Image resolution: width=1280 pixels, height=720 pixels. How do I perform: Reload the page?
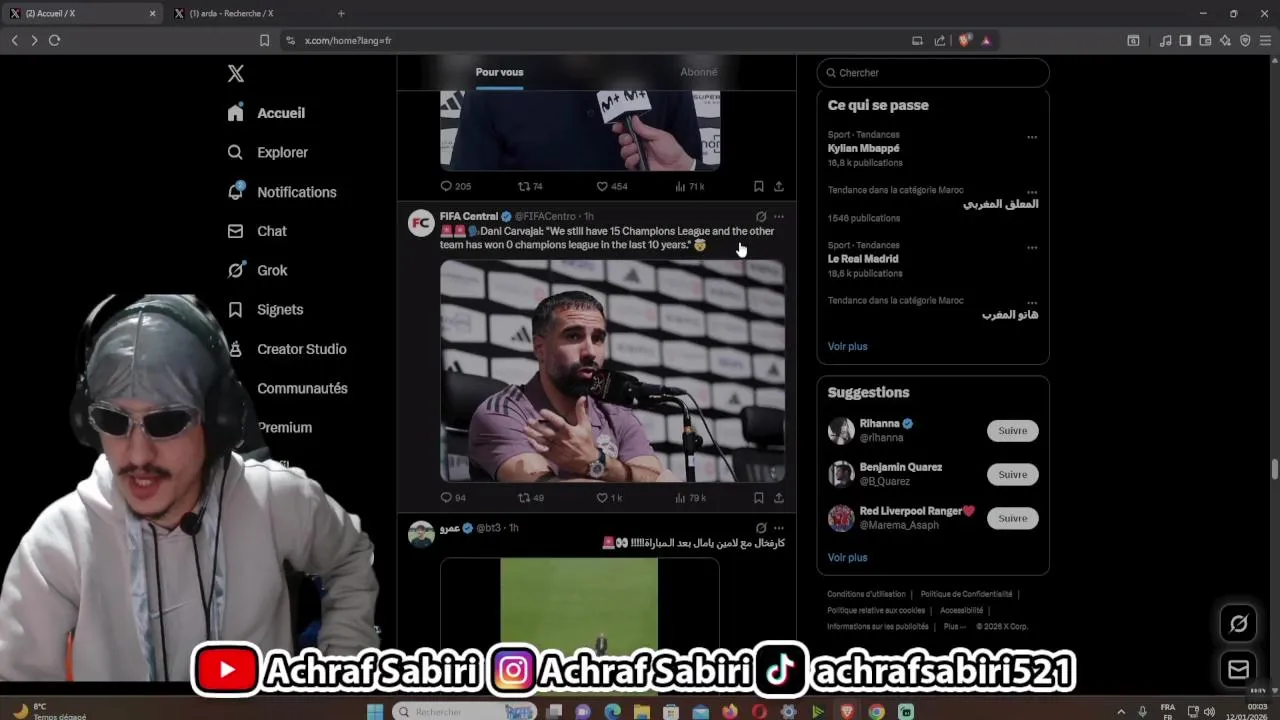tap(54, 40)
